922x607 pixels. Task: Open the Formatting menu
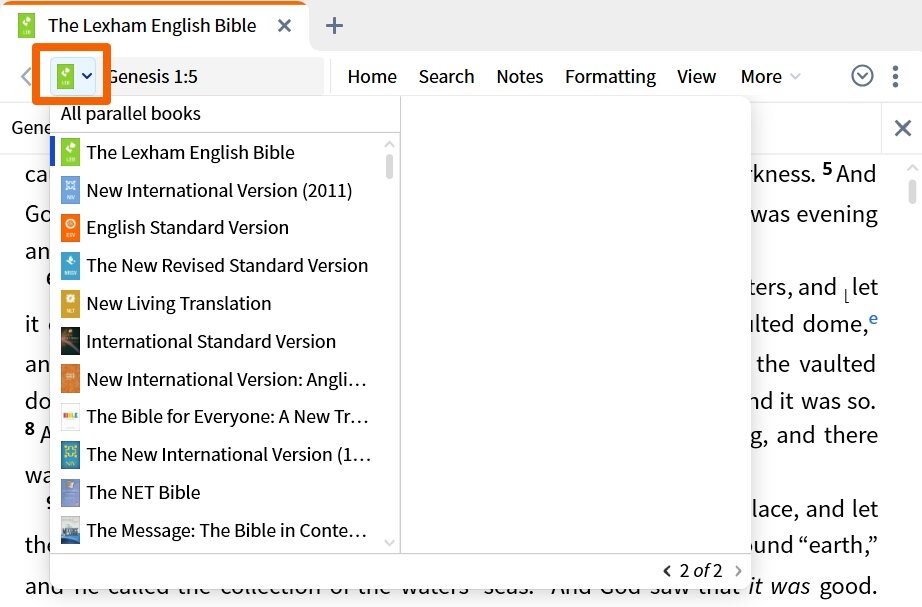[610, 76]
